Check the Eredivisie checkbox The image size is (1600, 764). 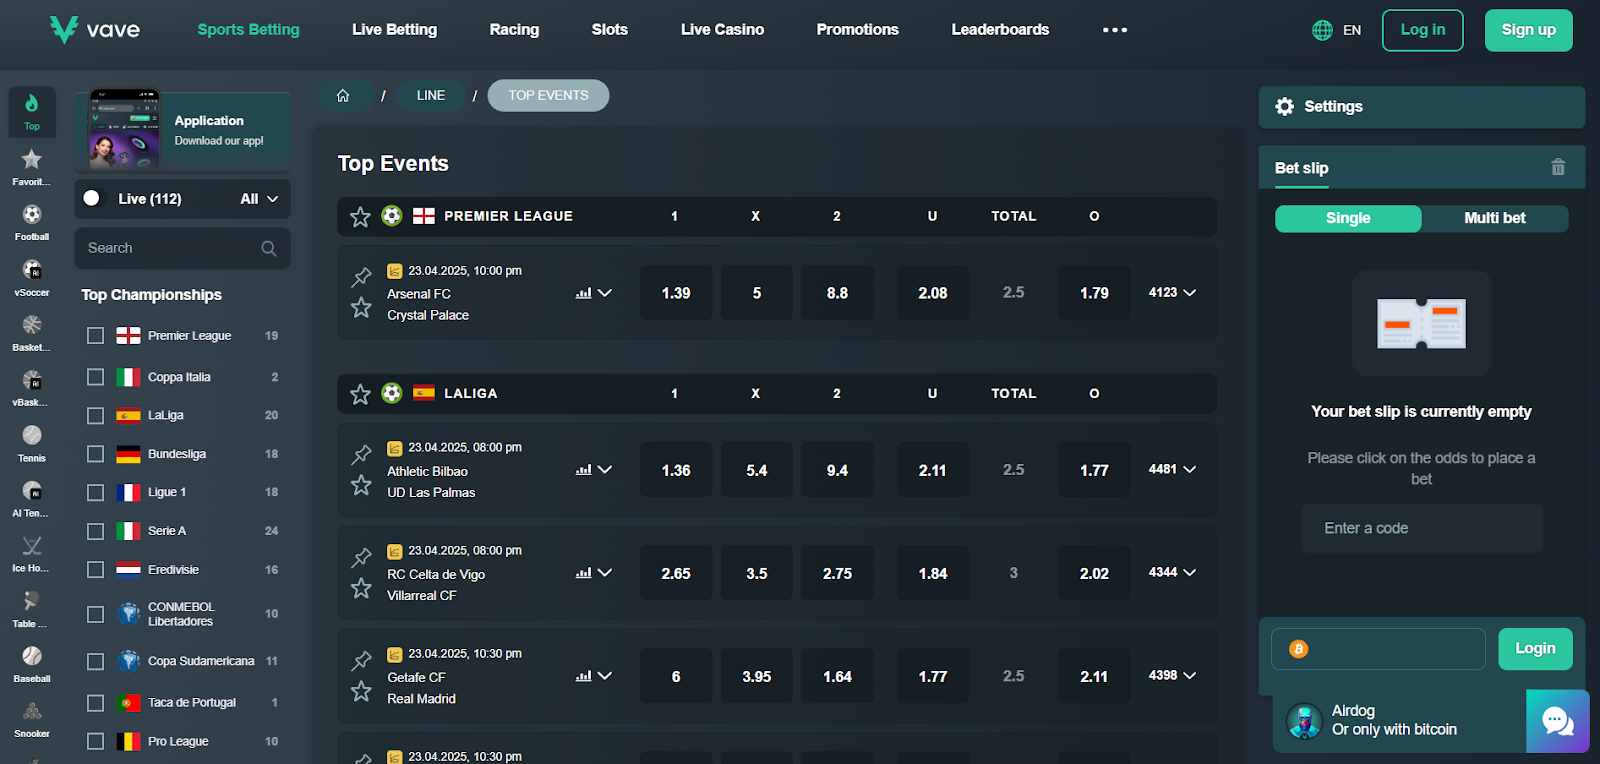click(95, 570)
